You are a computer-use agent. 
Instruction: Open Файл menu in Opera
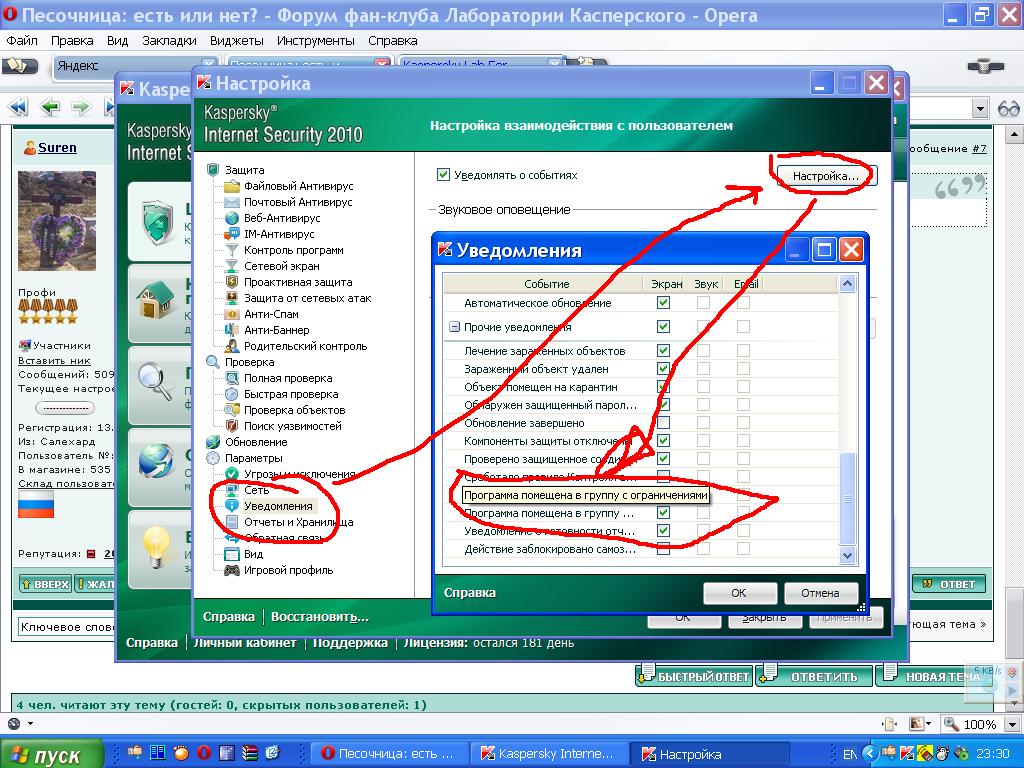click(22, 40)
